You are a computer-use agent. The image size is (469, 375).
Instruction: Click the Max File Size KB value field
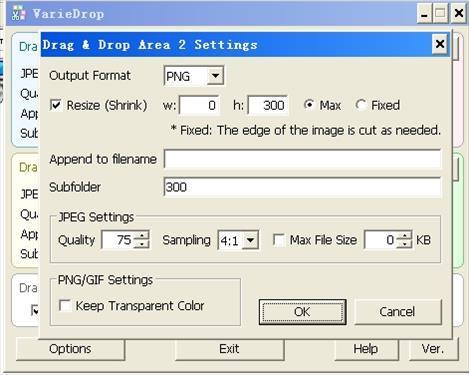(381, 240)
